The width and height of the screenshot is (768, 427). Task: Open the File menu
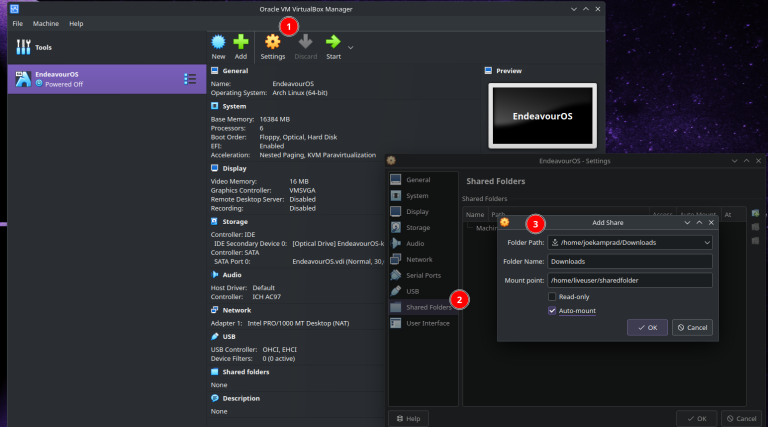(x=17, y=23)
